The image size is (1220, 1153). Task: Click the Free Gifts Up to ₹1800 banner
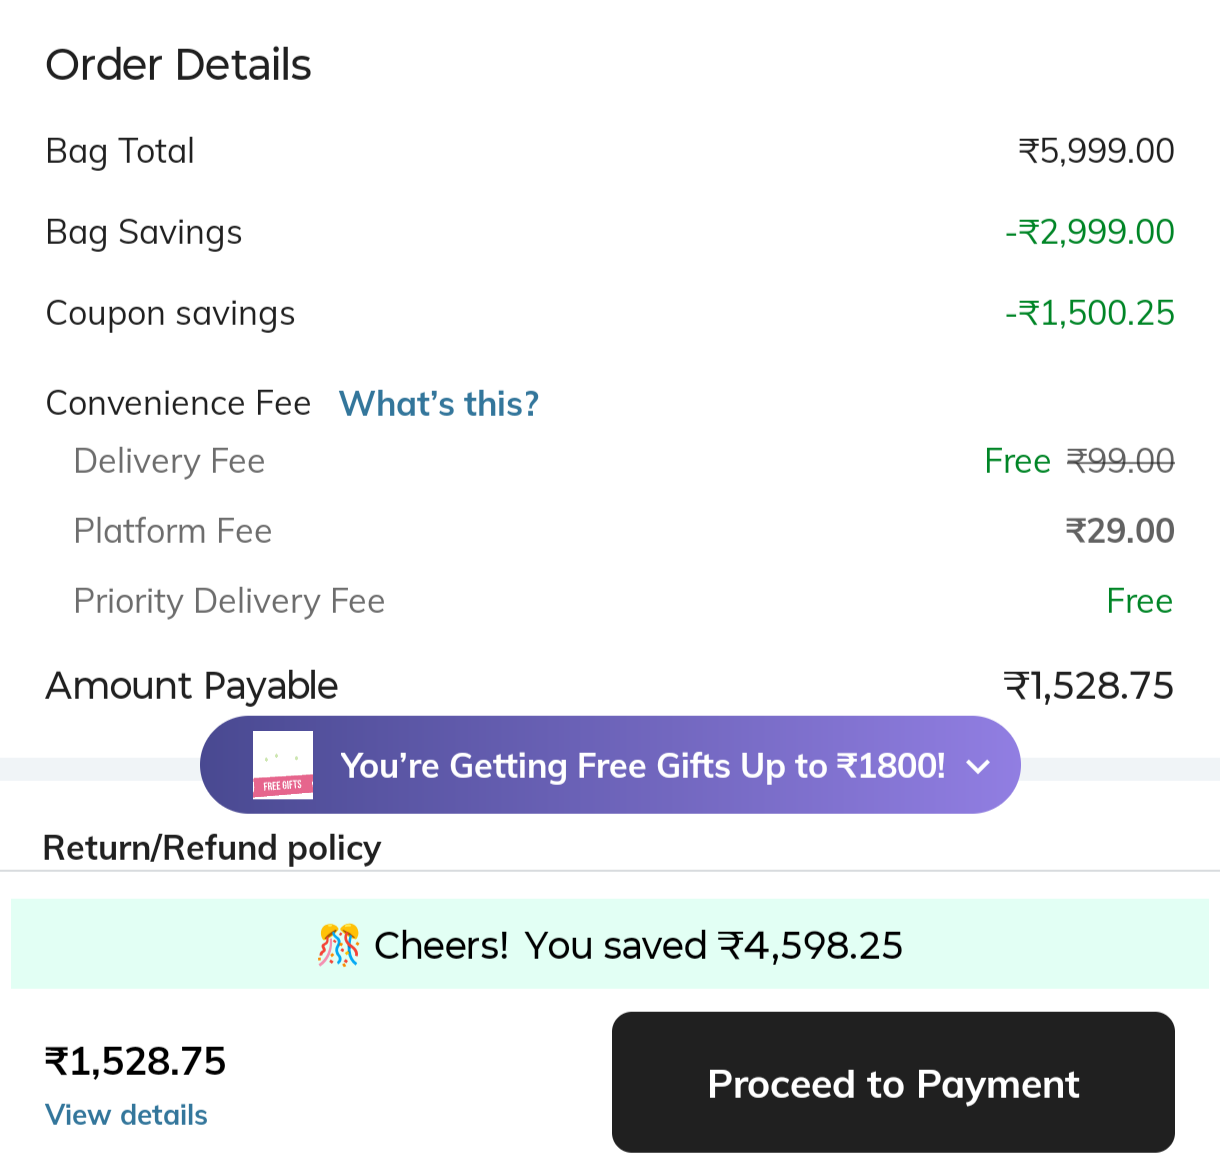pyautogui.click(x=643, y=765)
